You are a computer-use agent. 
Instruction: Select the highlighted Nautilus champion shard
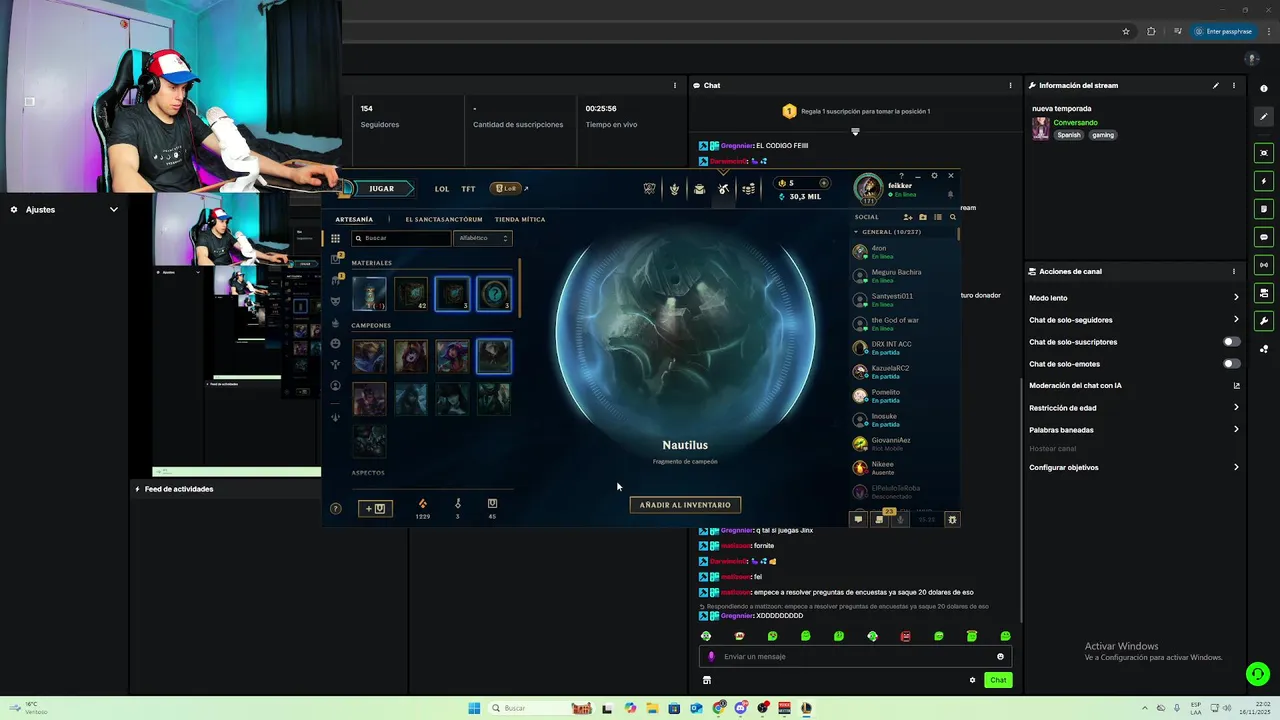pos(494,356)
